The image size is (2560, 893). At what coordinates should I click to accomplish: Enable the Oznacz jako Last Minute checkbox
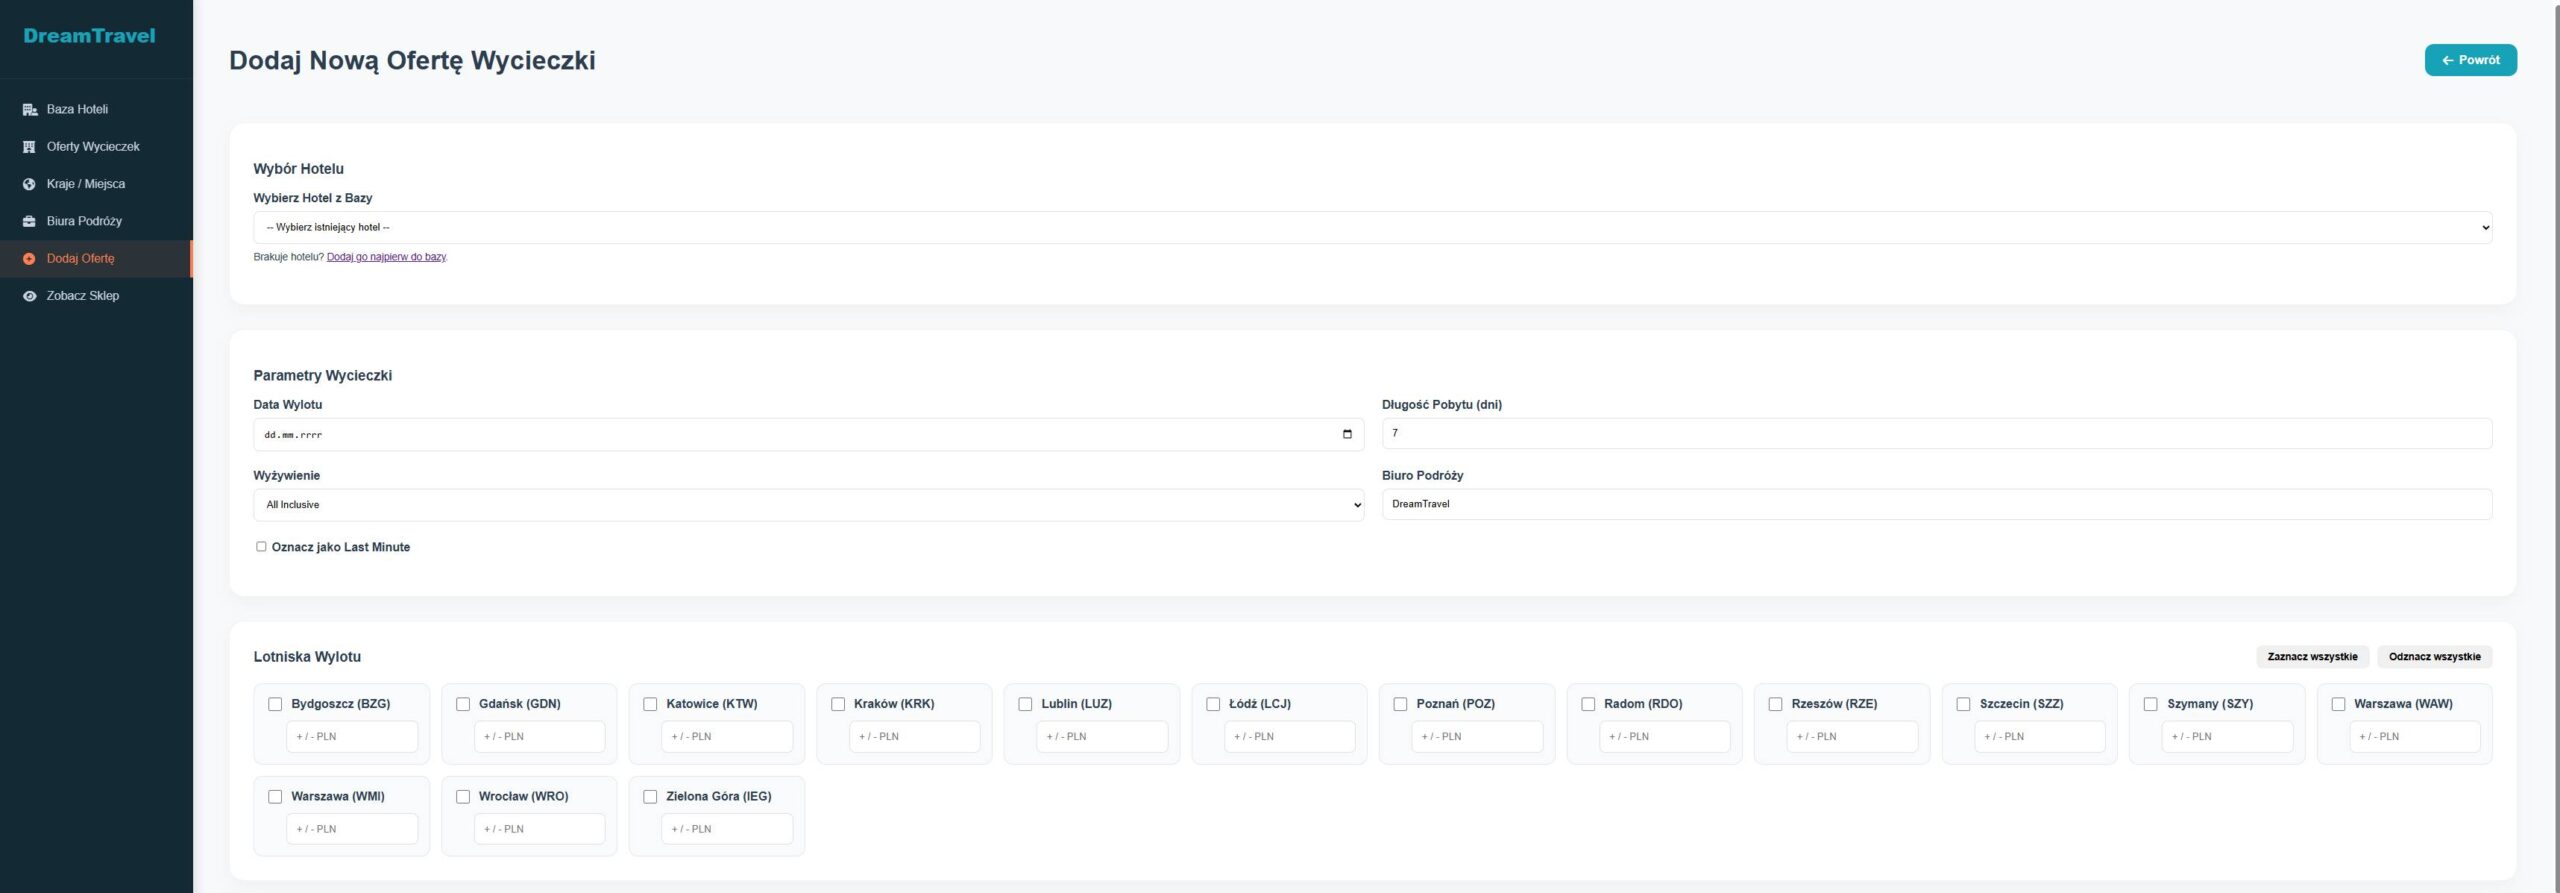click(261, 547)
